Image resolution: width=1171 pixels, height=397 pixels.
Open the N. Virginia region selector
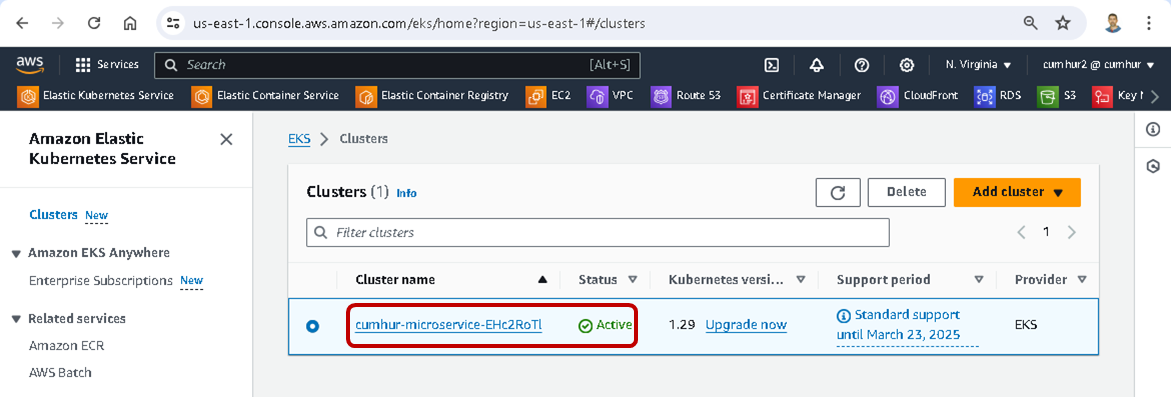pyautogui.click(x=978, y=65)
